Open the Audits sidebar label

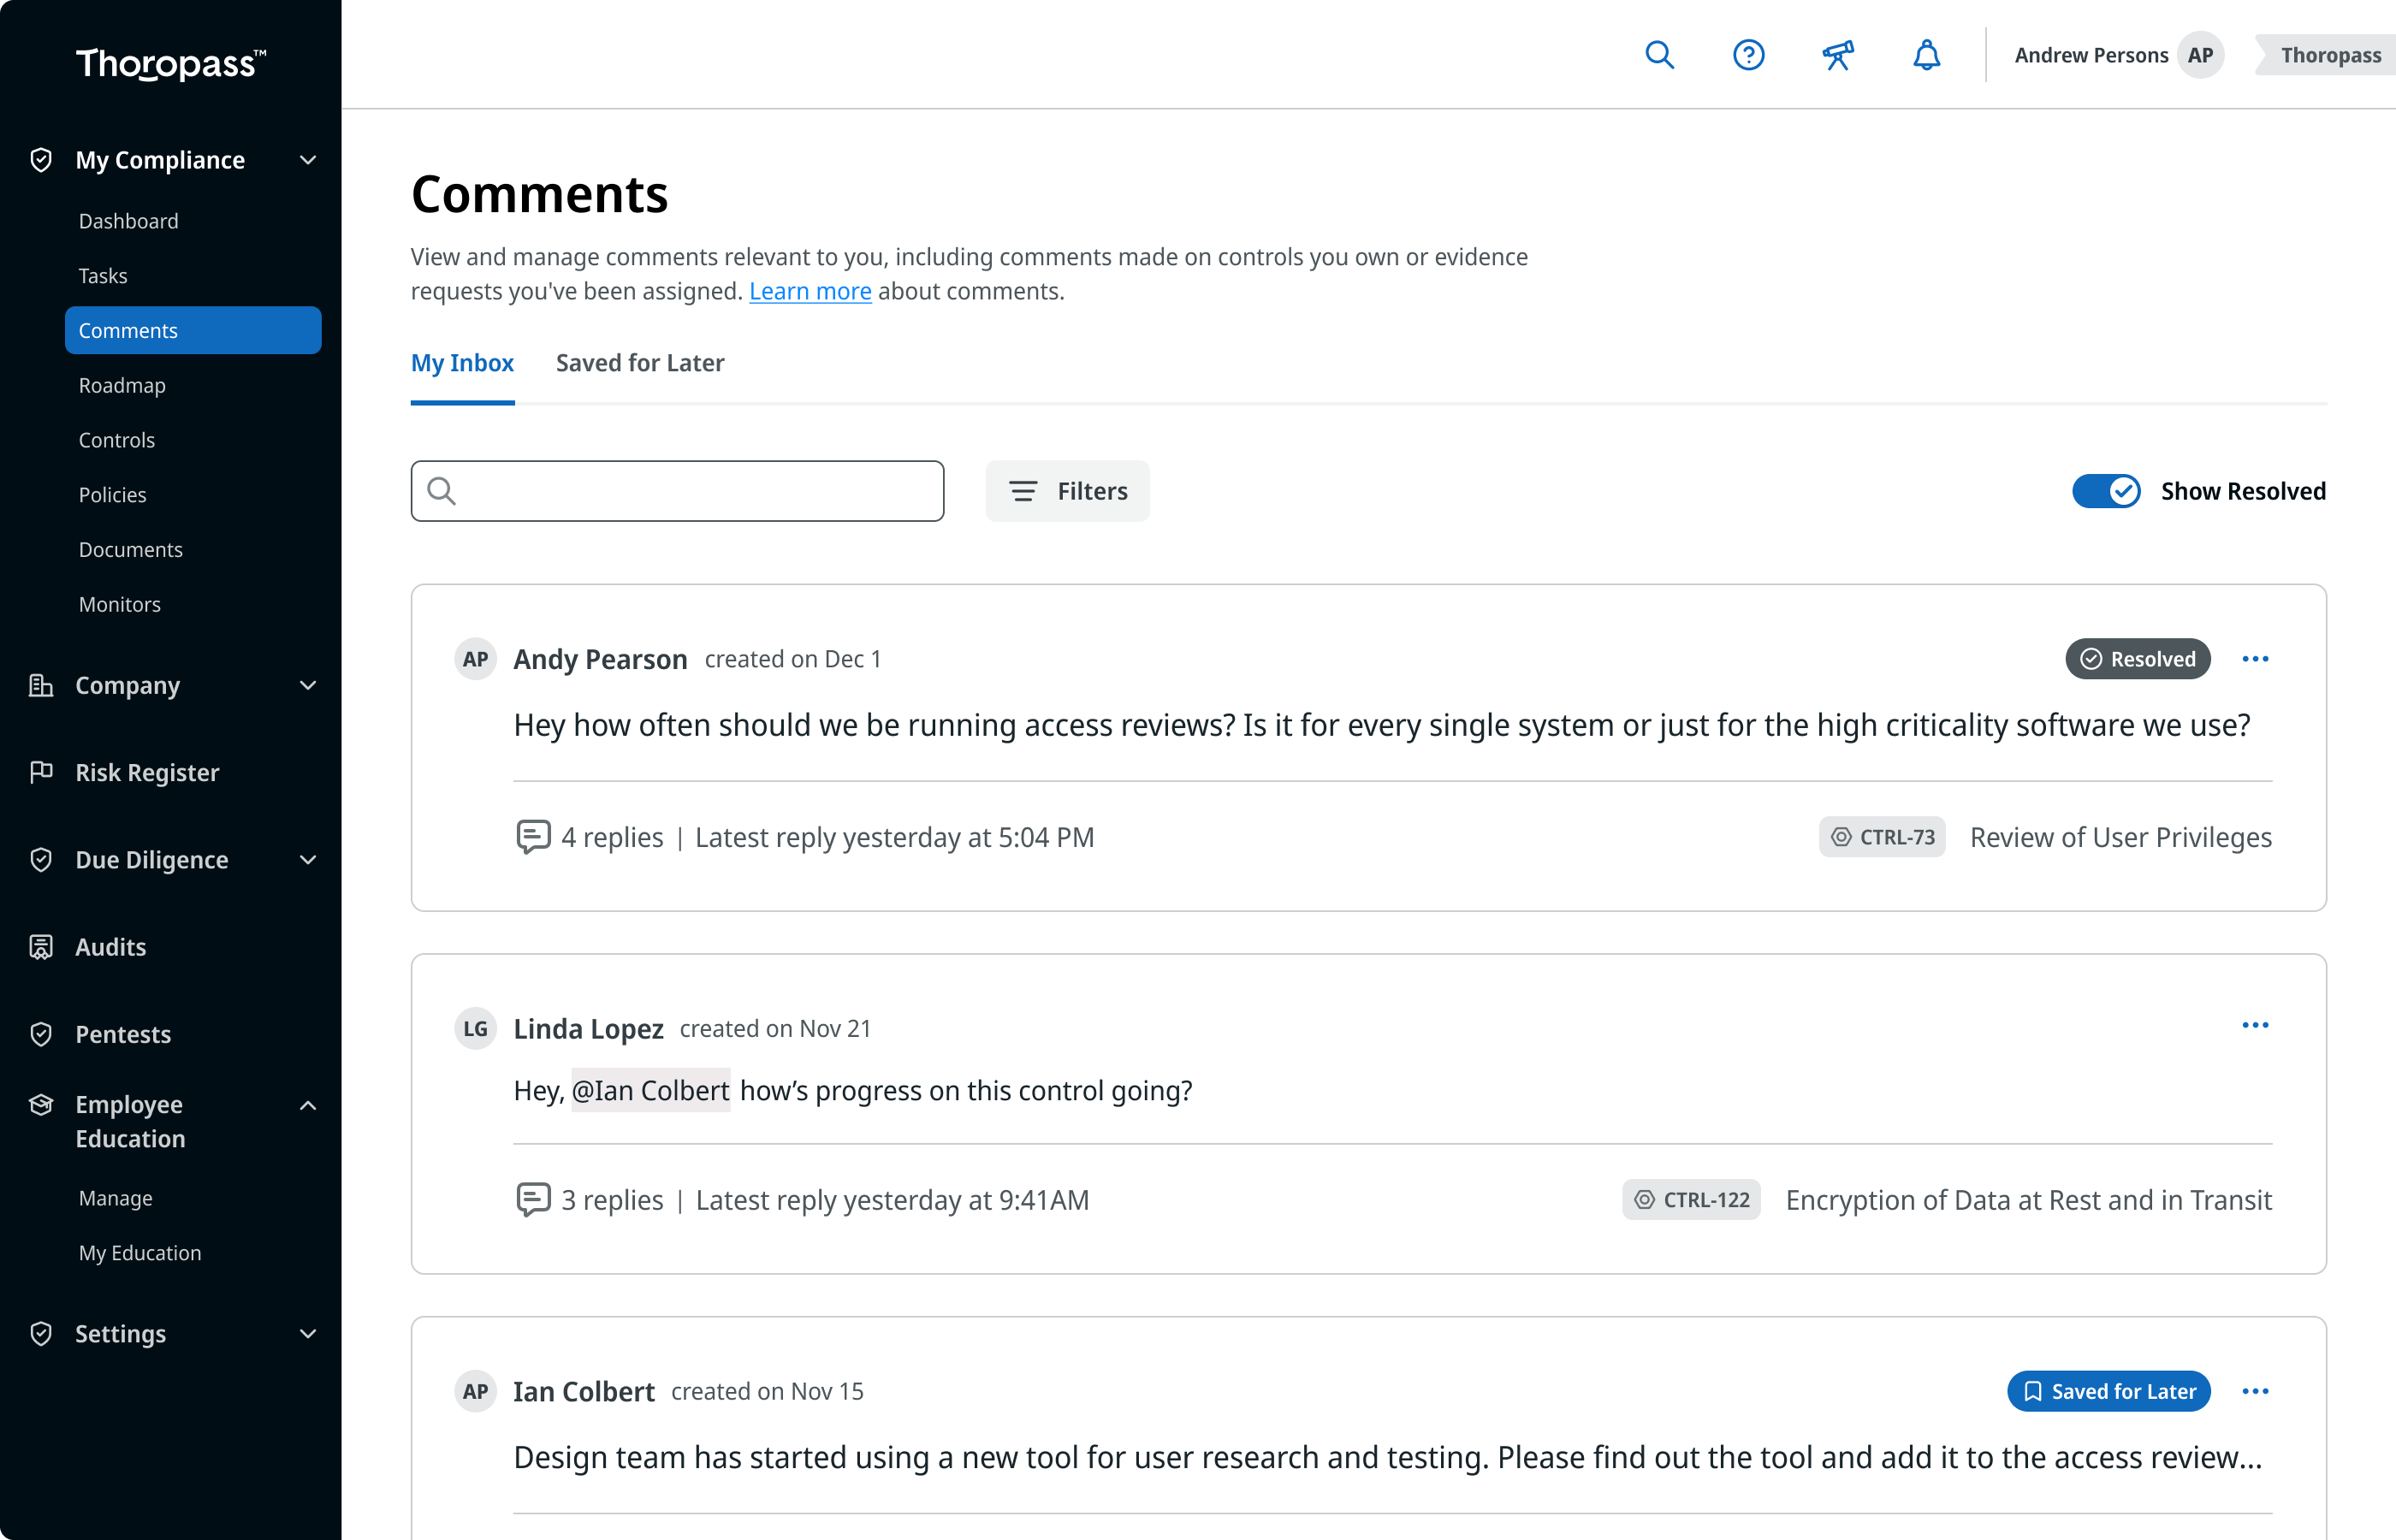coord(111,947)
